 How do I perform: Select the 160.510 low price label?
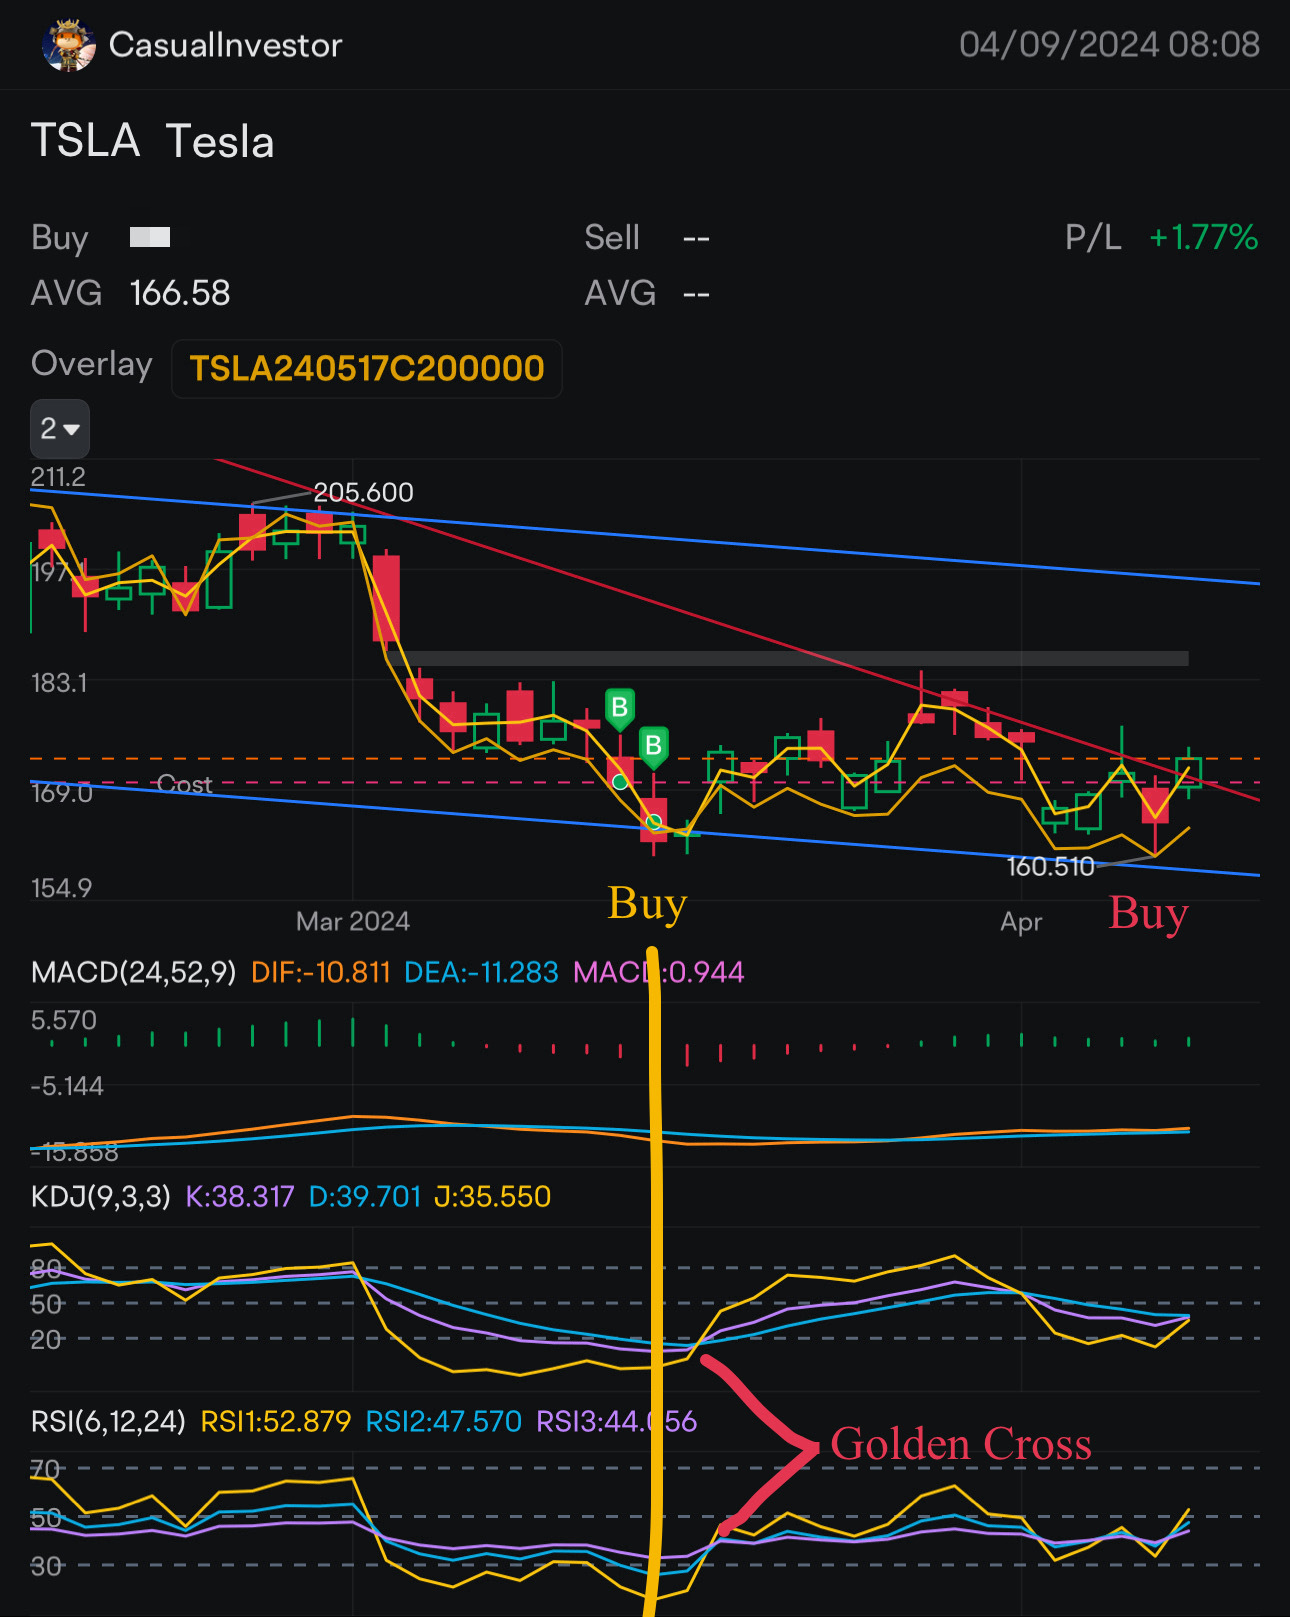coord(1050,866)
